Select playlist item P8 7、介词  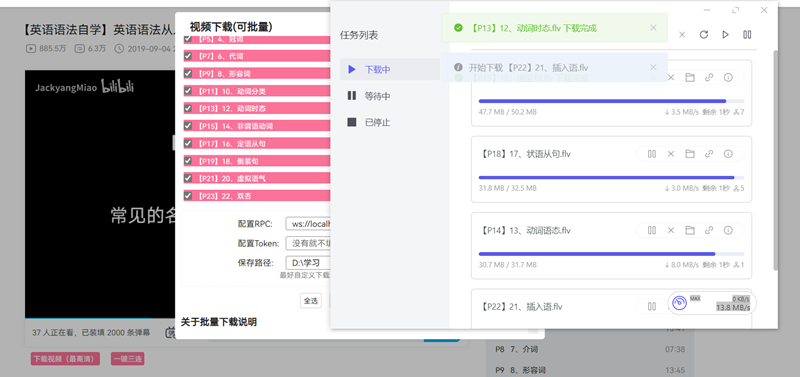click(590, 349)
